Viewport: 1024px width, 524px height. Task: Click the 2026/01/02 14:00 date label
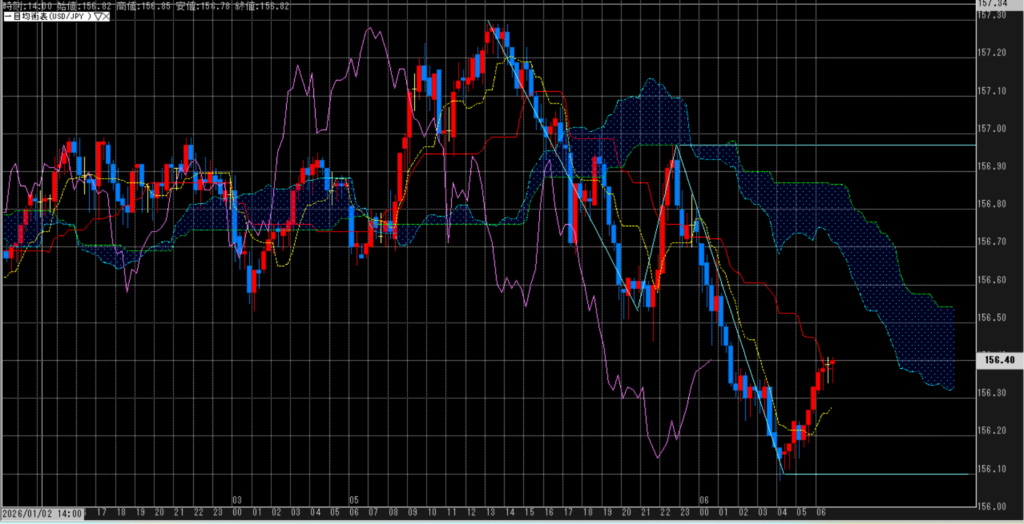[x=42, y=511]
